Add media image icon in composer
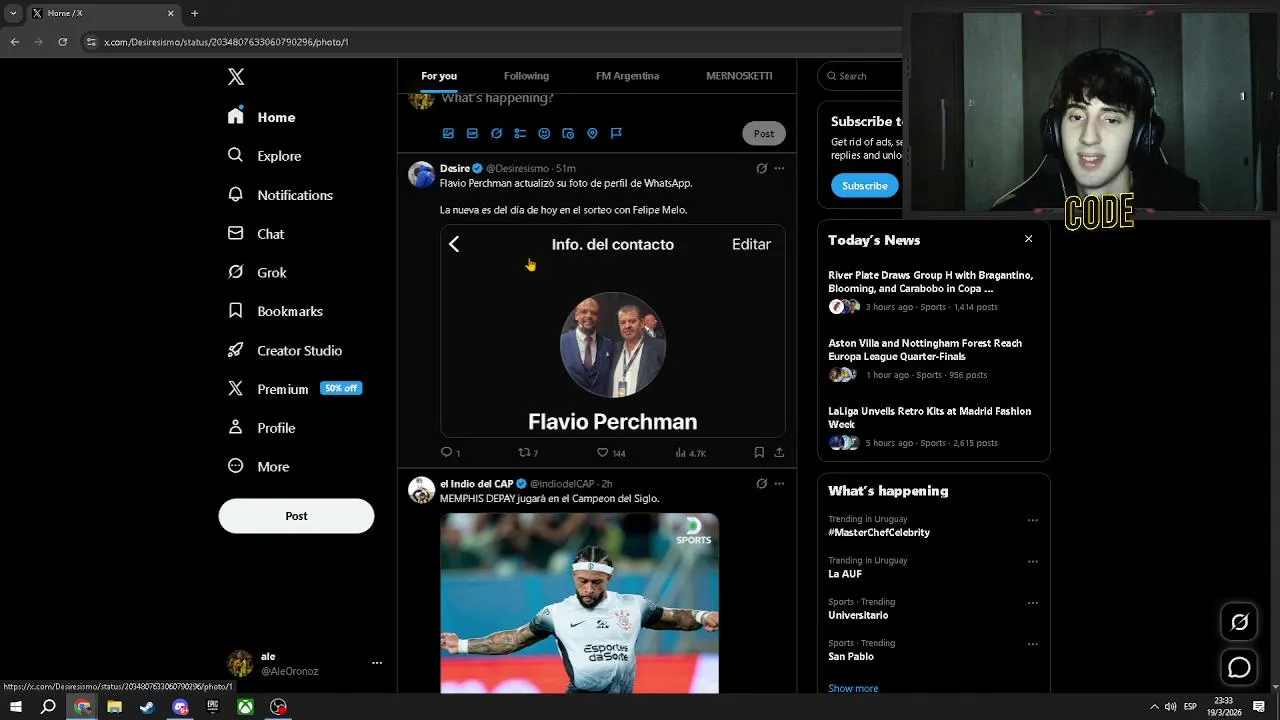 click(x=448, y=133)
